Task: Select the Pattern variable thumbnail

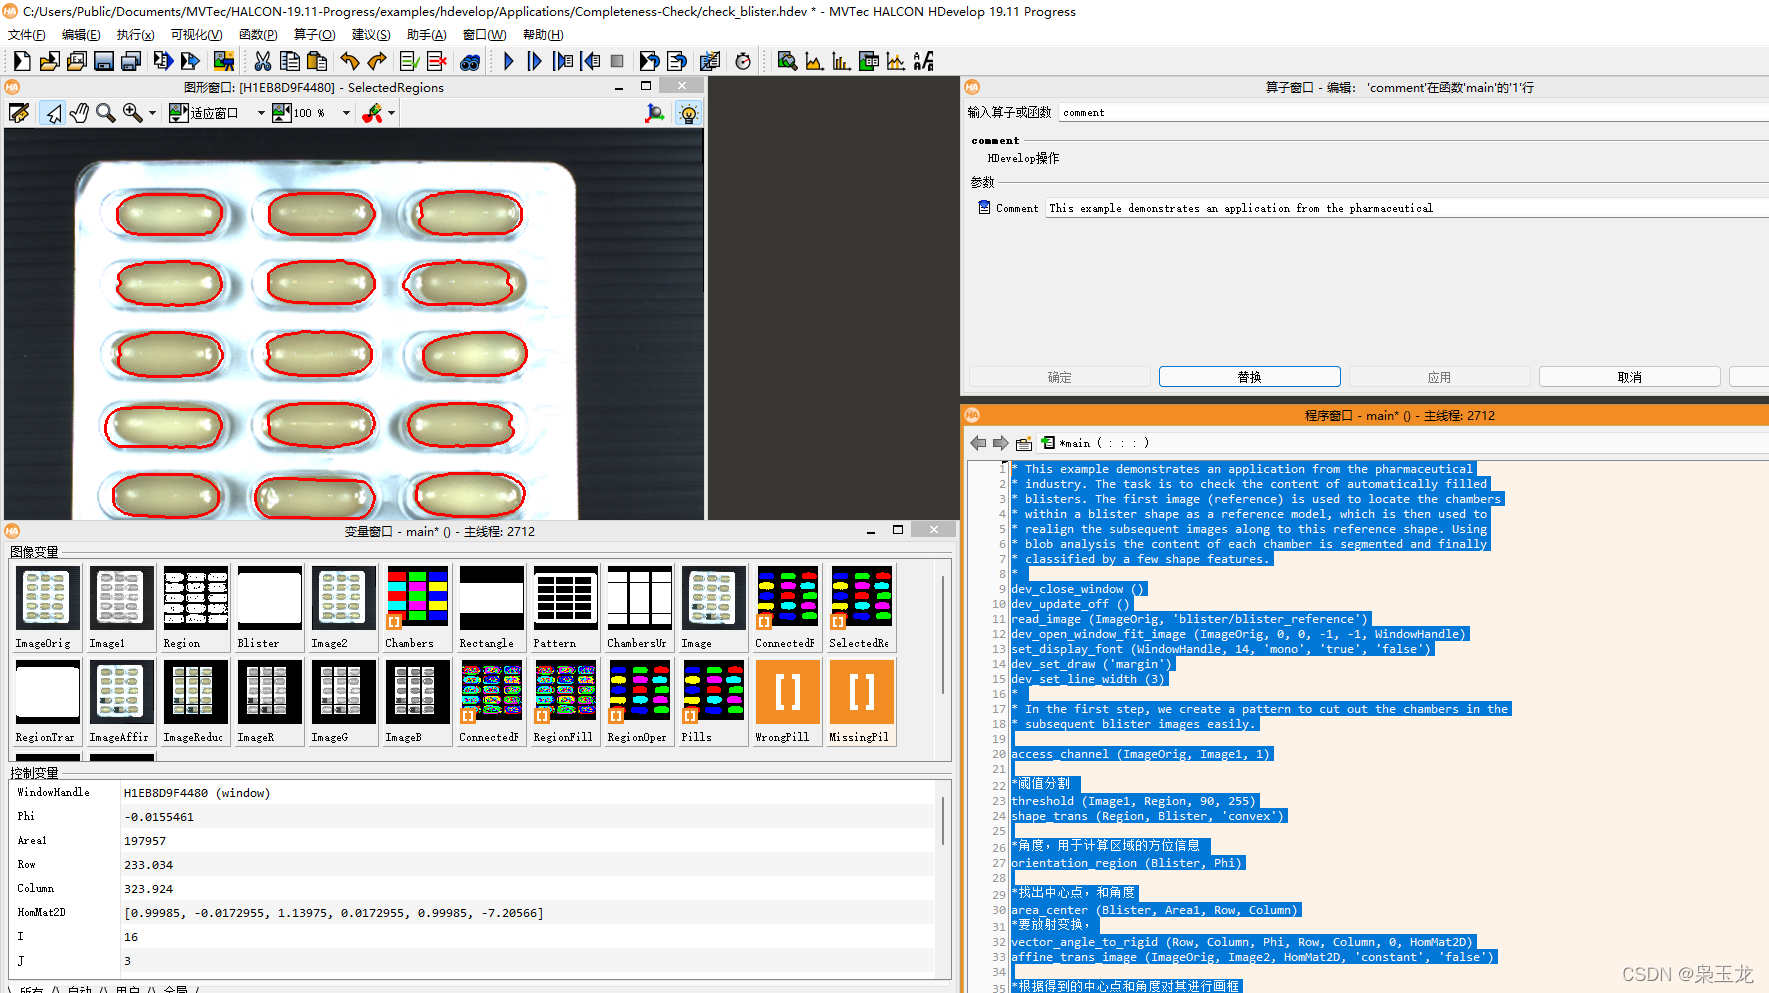Action: tap(565, 607)
